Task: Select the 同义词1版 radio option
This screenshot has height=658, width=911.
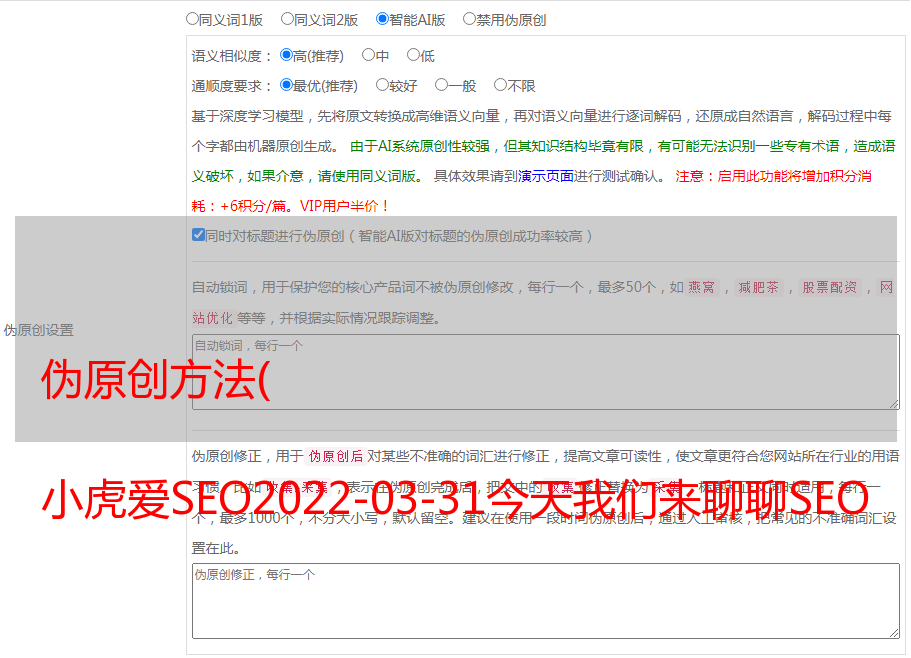Action: click(x=193, y=19)
